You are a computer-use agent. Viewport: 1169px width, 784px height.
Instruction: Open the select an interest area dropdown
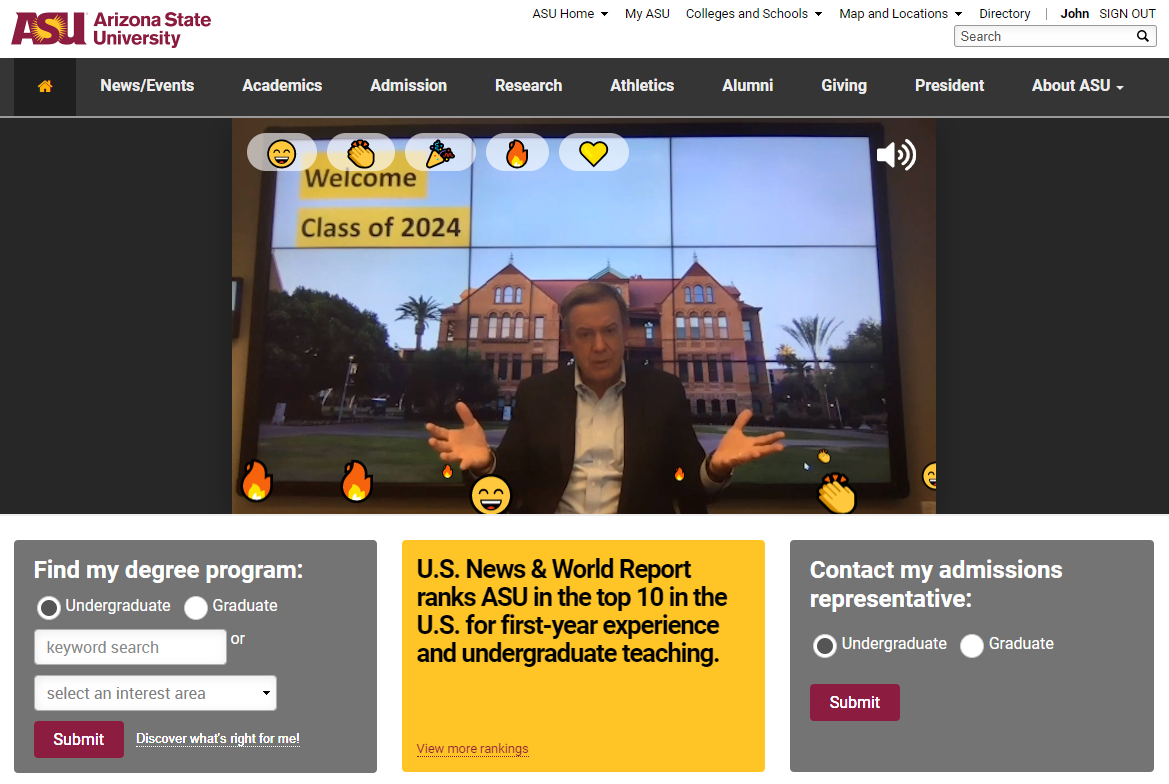point(155,693)
